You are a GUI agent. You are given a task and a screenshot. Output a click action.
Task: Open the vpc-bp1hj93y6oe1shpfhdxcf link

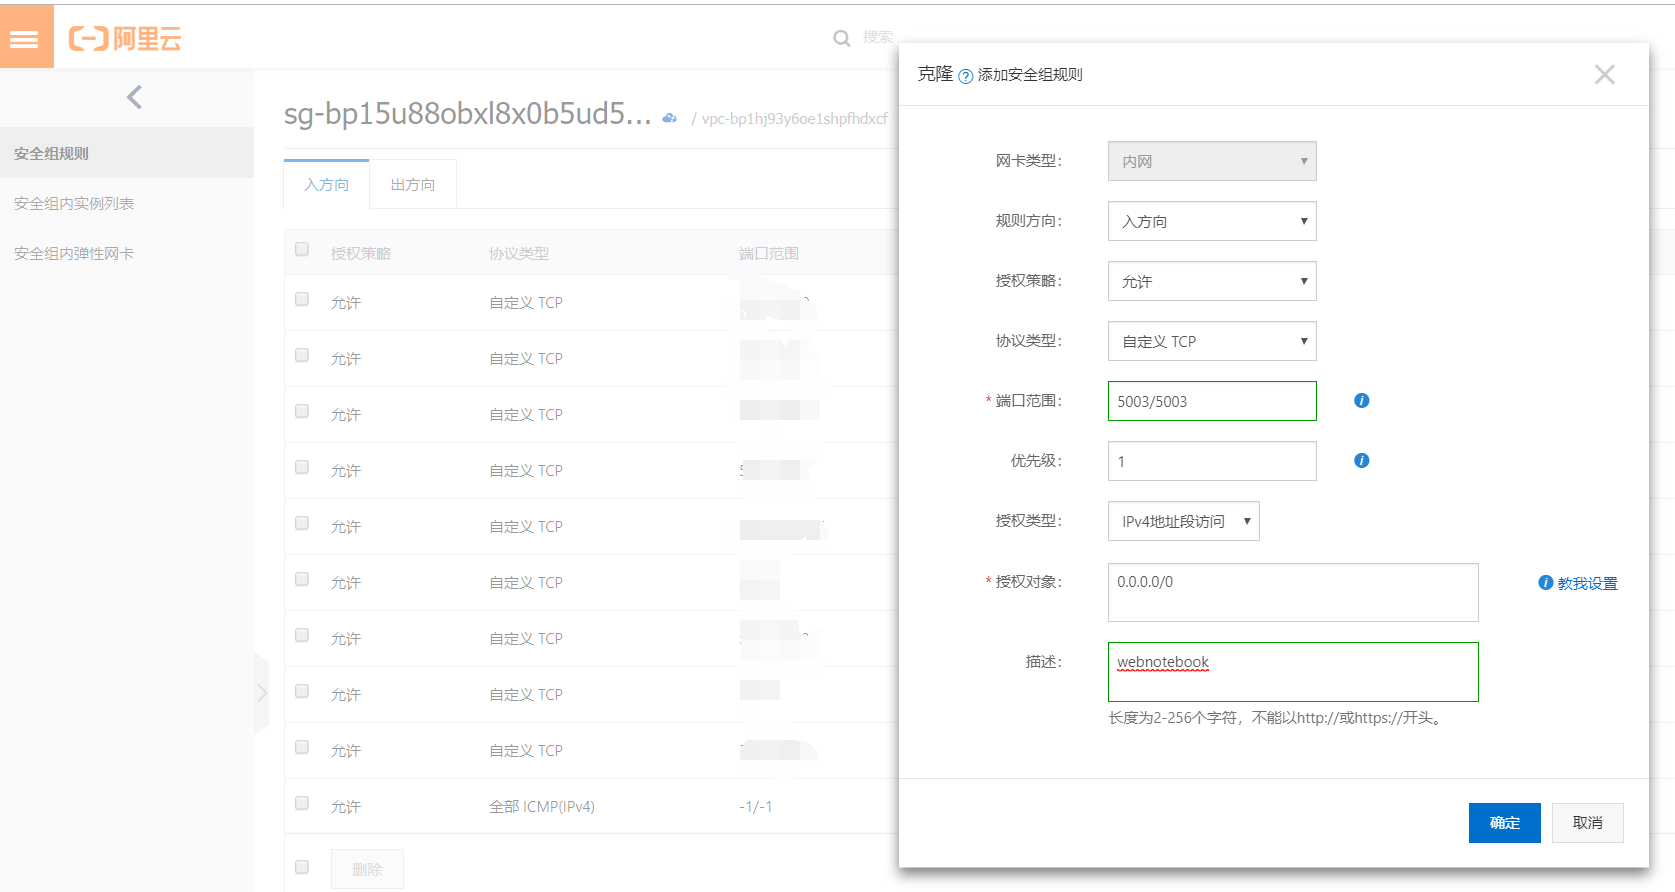pos(795,119)
